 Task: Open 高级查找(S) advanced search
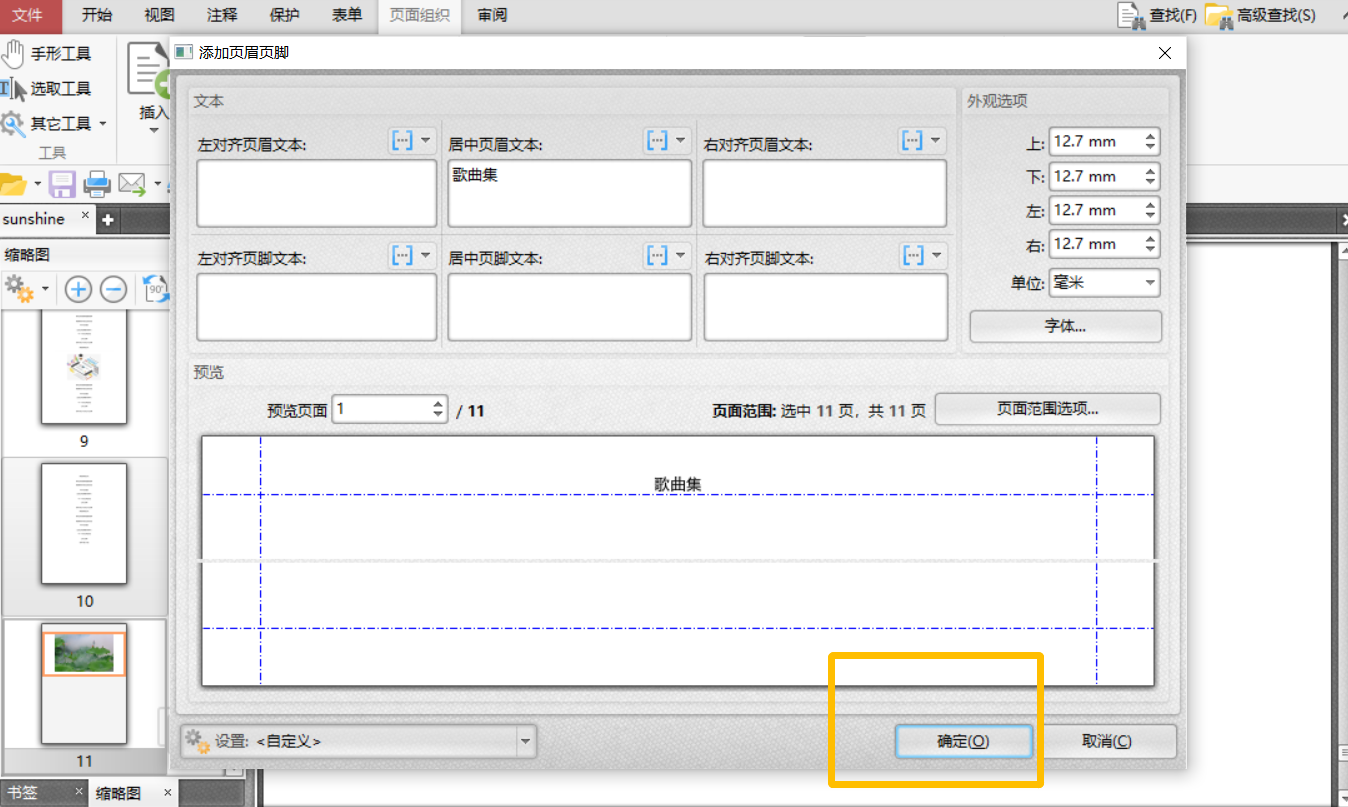[x=1260, y=15]
